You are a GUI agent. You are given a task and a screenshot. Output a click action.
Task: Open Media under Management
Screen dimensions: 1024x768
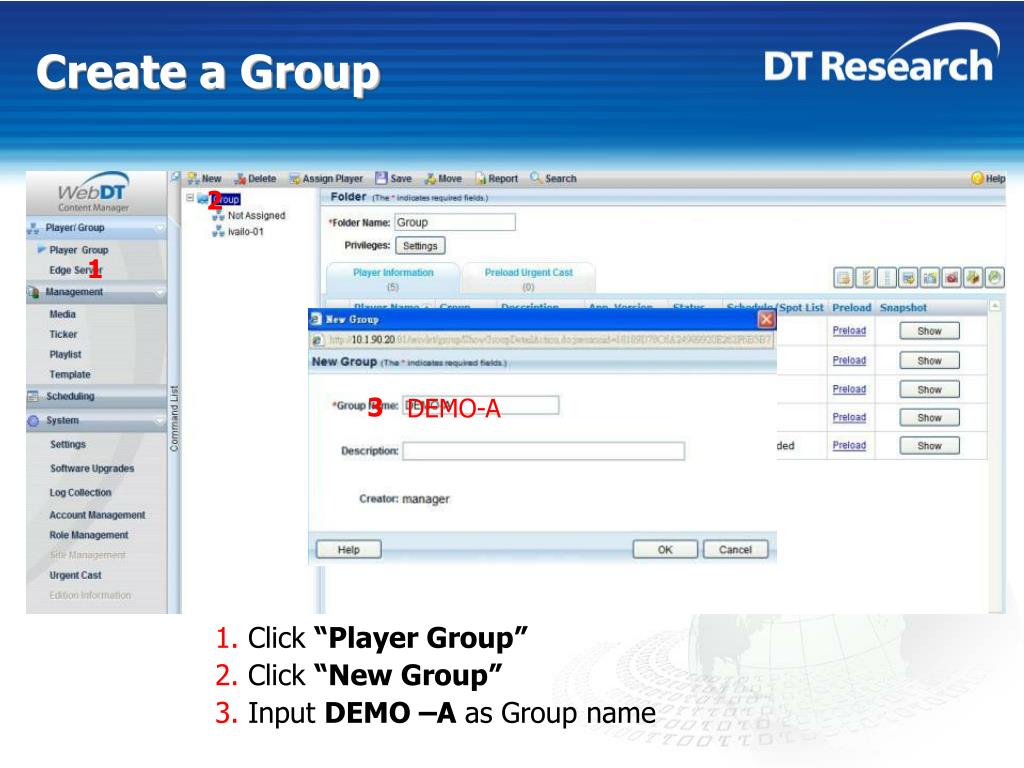pos(63,314)
